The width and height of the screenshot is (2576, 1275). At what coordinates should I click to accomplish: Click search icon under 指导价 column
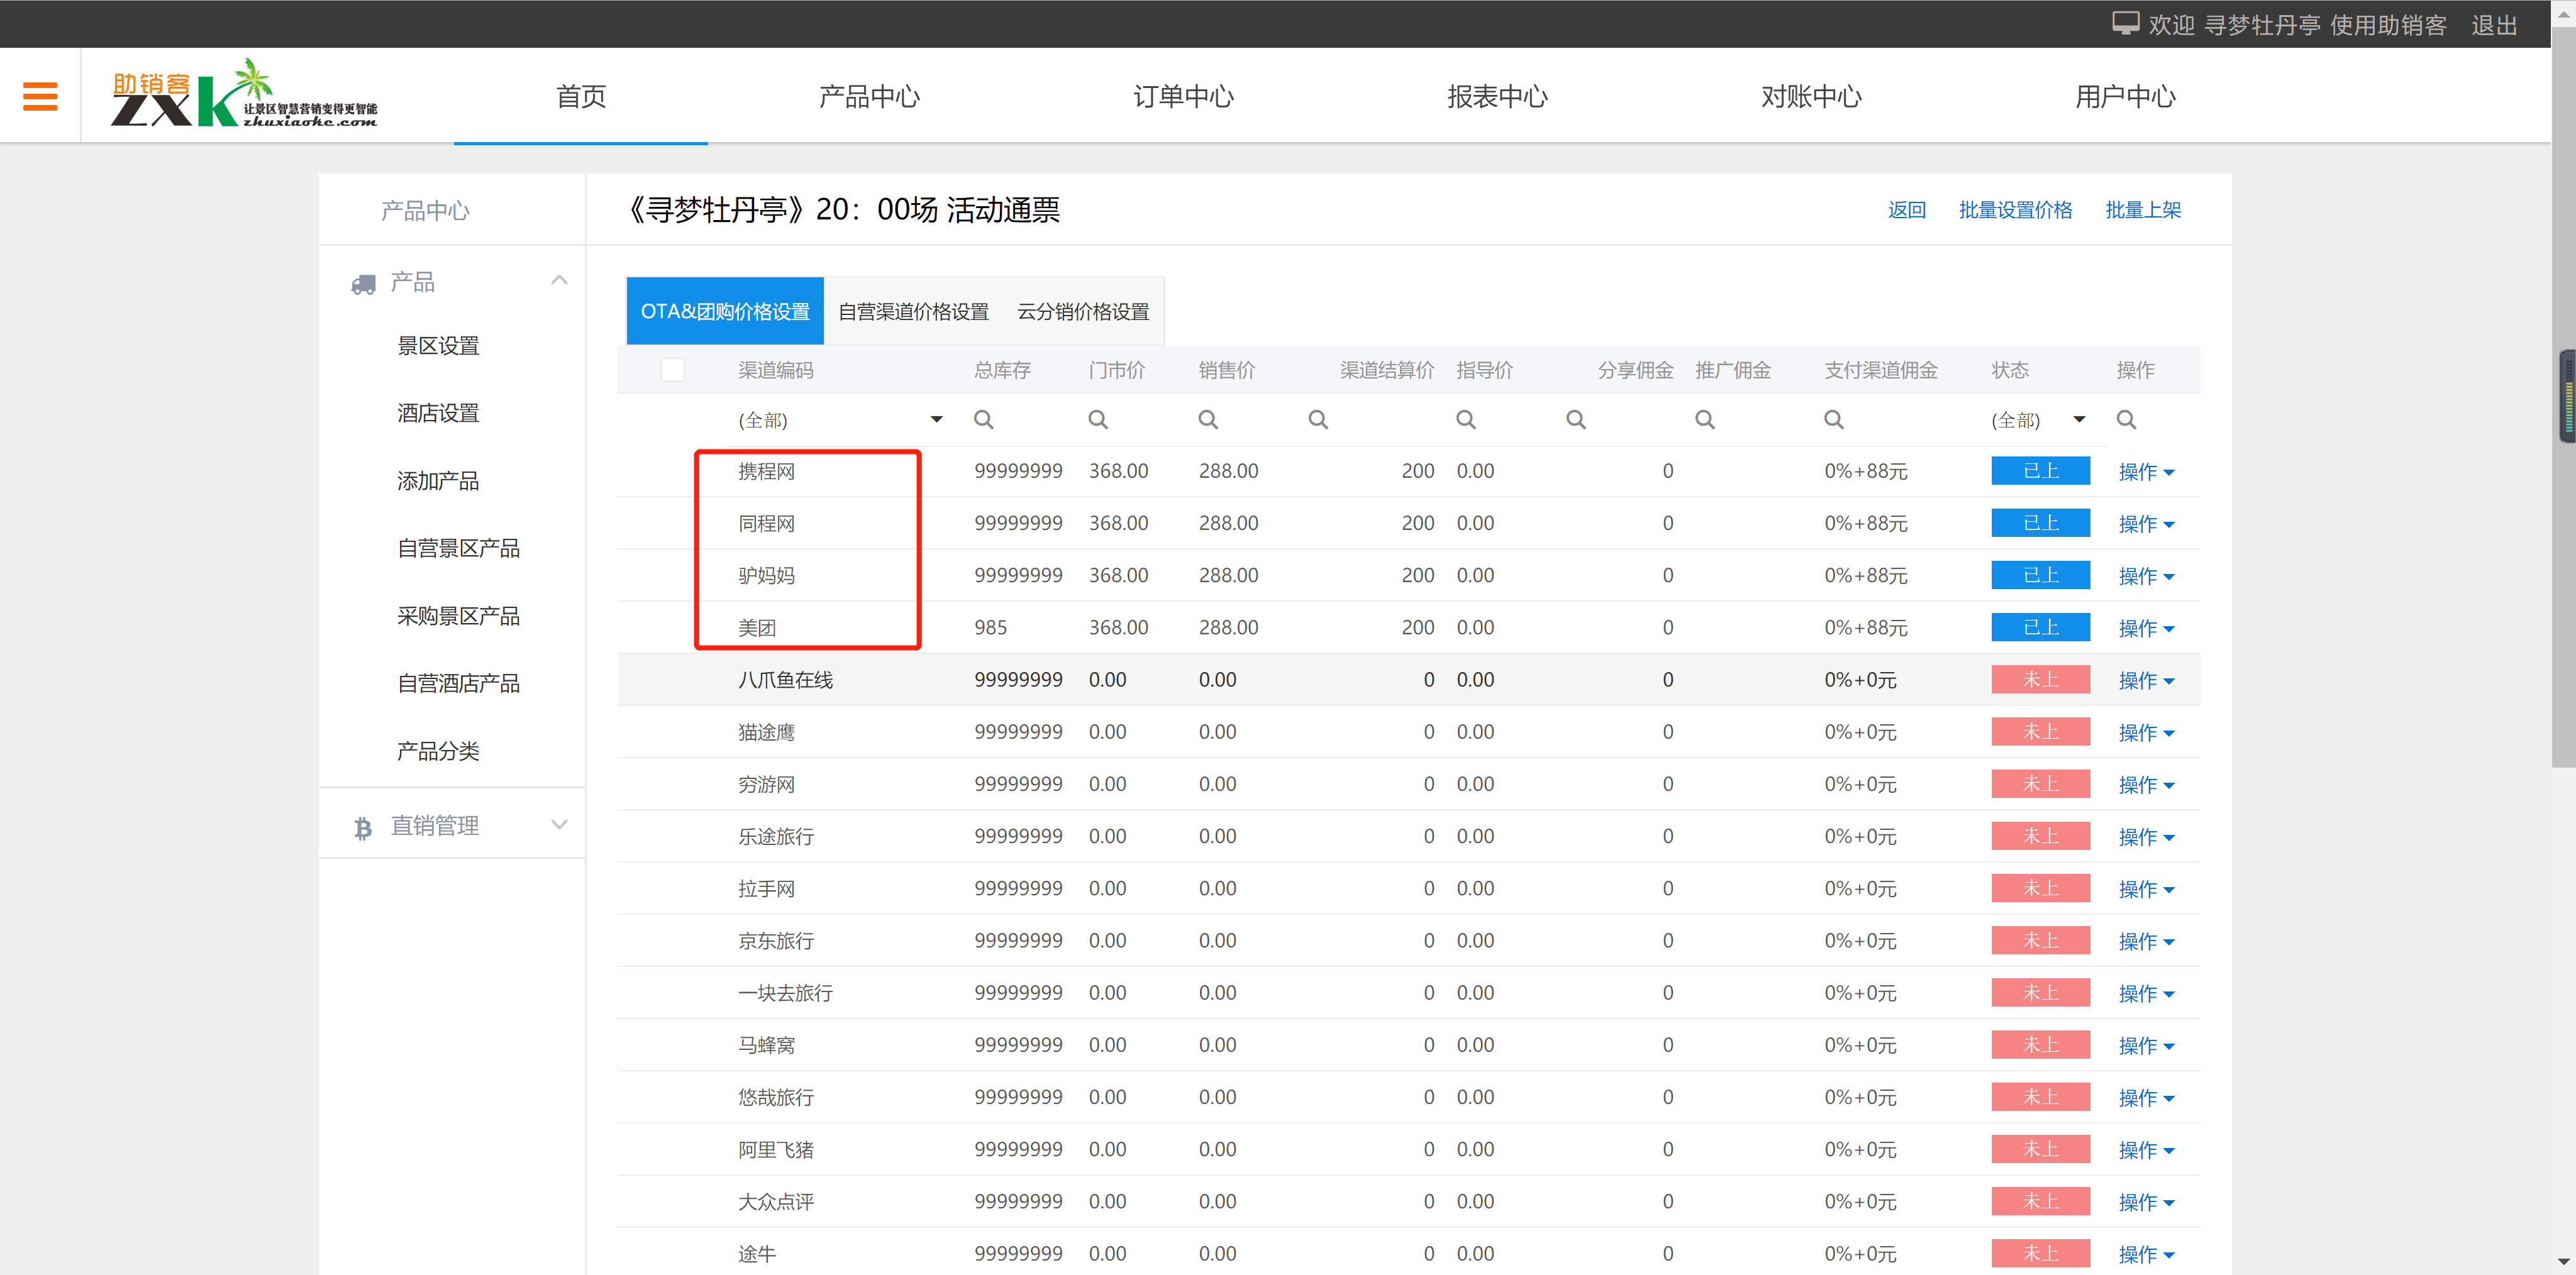coord(1465,420)
